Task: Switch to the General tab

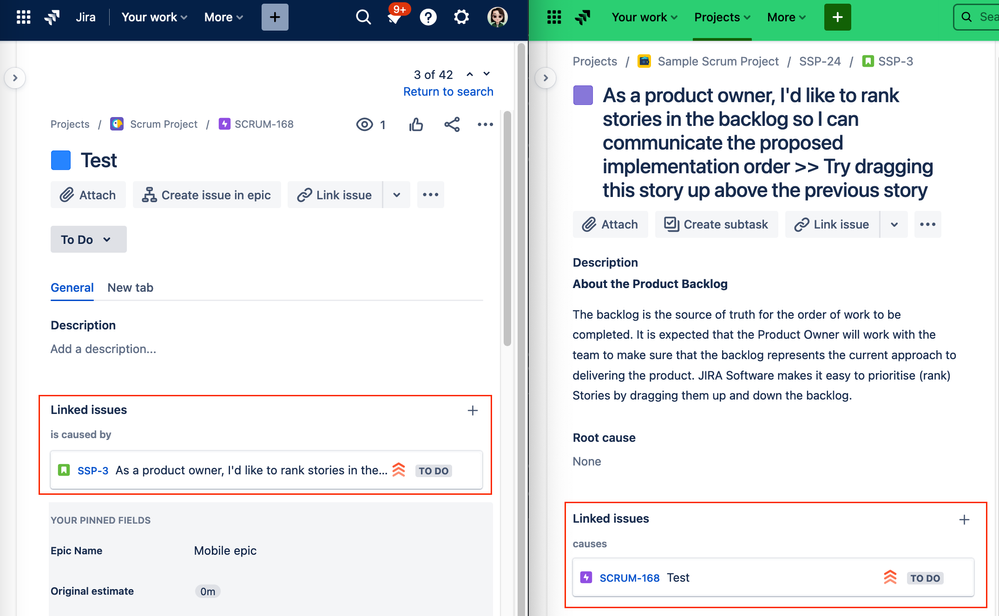Action: click(72, 288)
